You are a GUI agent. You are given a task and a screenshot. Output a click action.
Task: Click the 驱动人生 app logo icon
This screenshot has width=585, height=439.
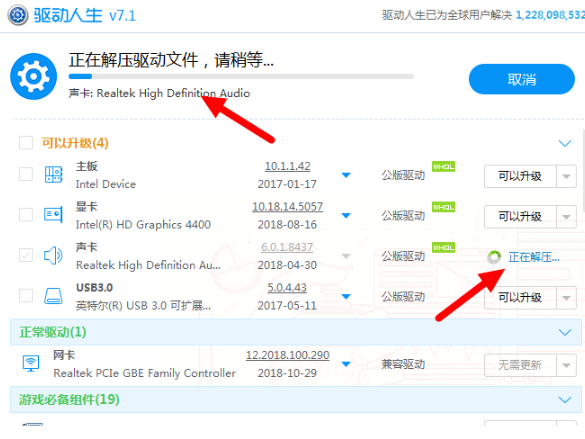point(18,15)
